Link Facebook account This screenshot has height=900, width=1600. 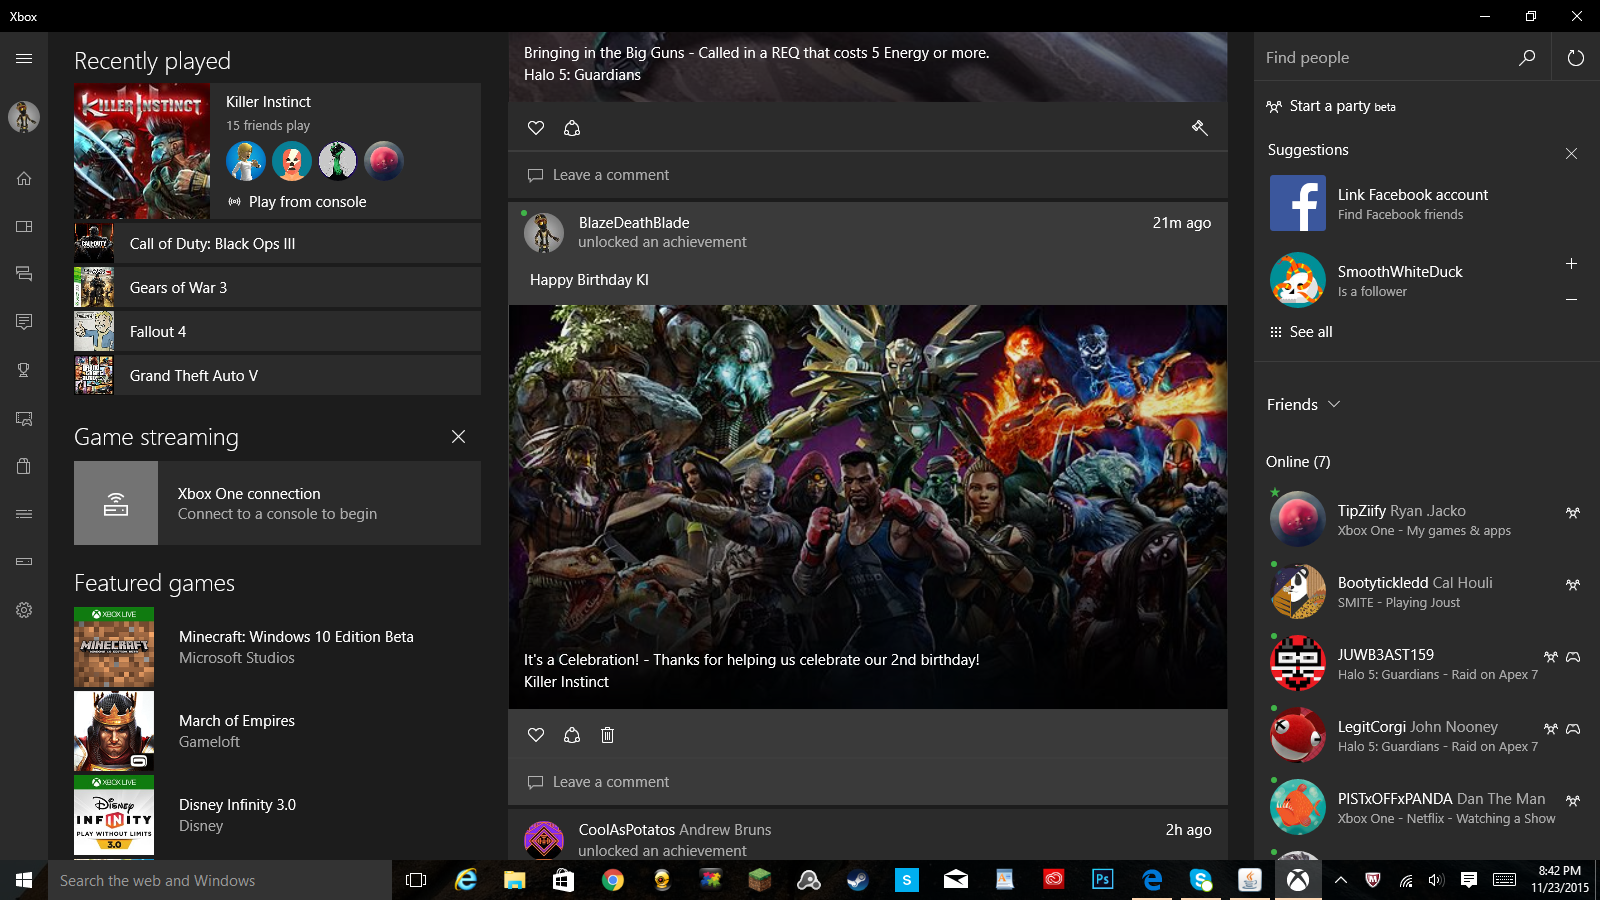[1427, 203]
